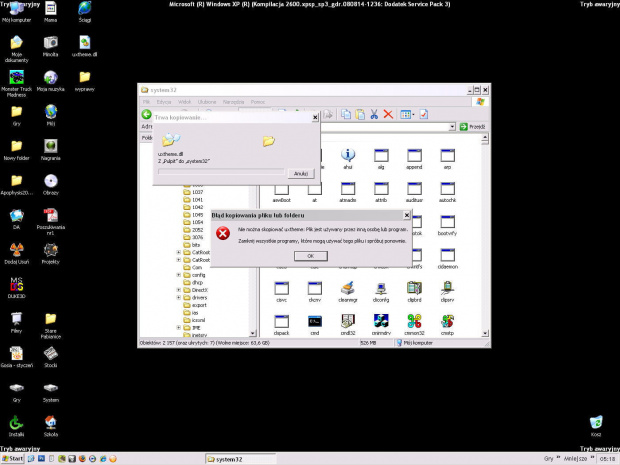The image size is (620, 465).
Task: Select the arp file icon
Action: point(447,159)
